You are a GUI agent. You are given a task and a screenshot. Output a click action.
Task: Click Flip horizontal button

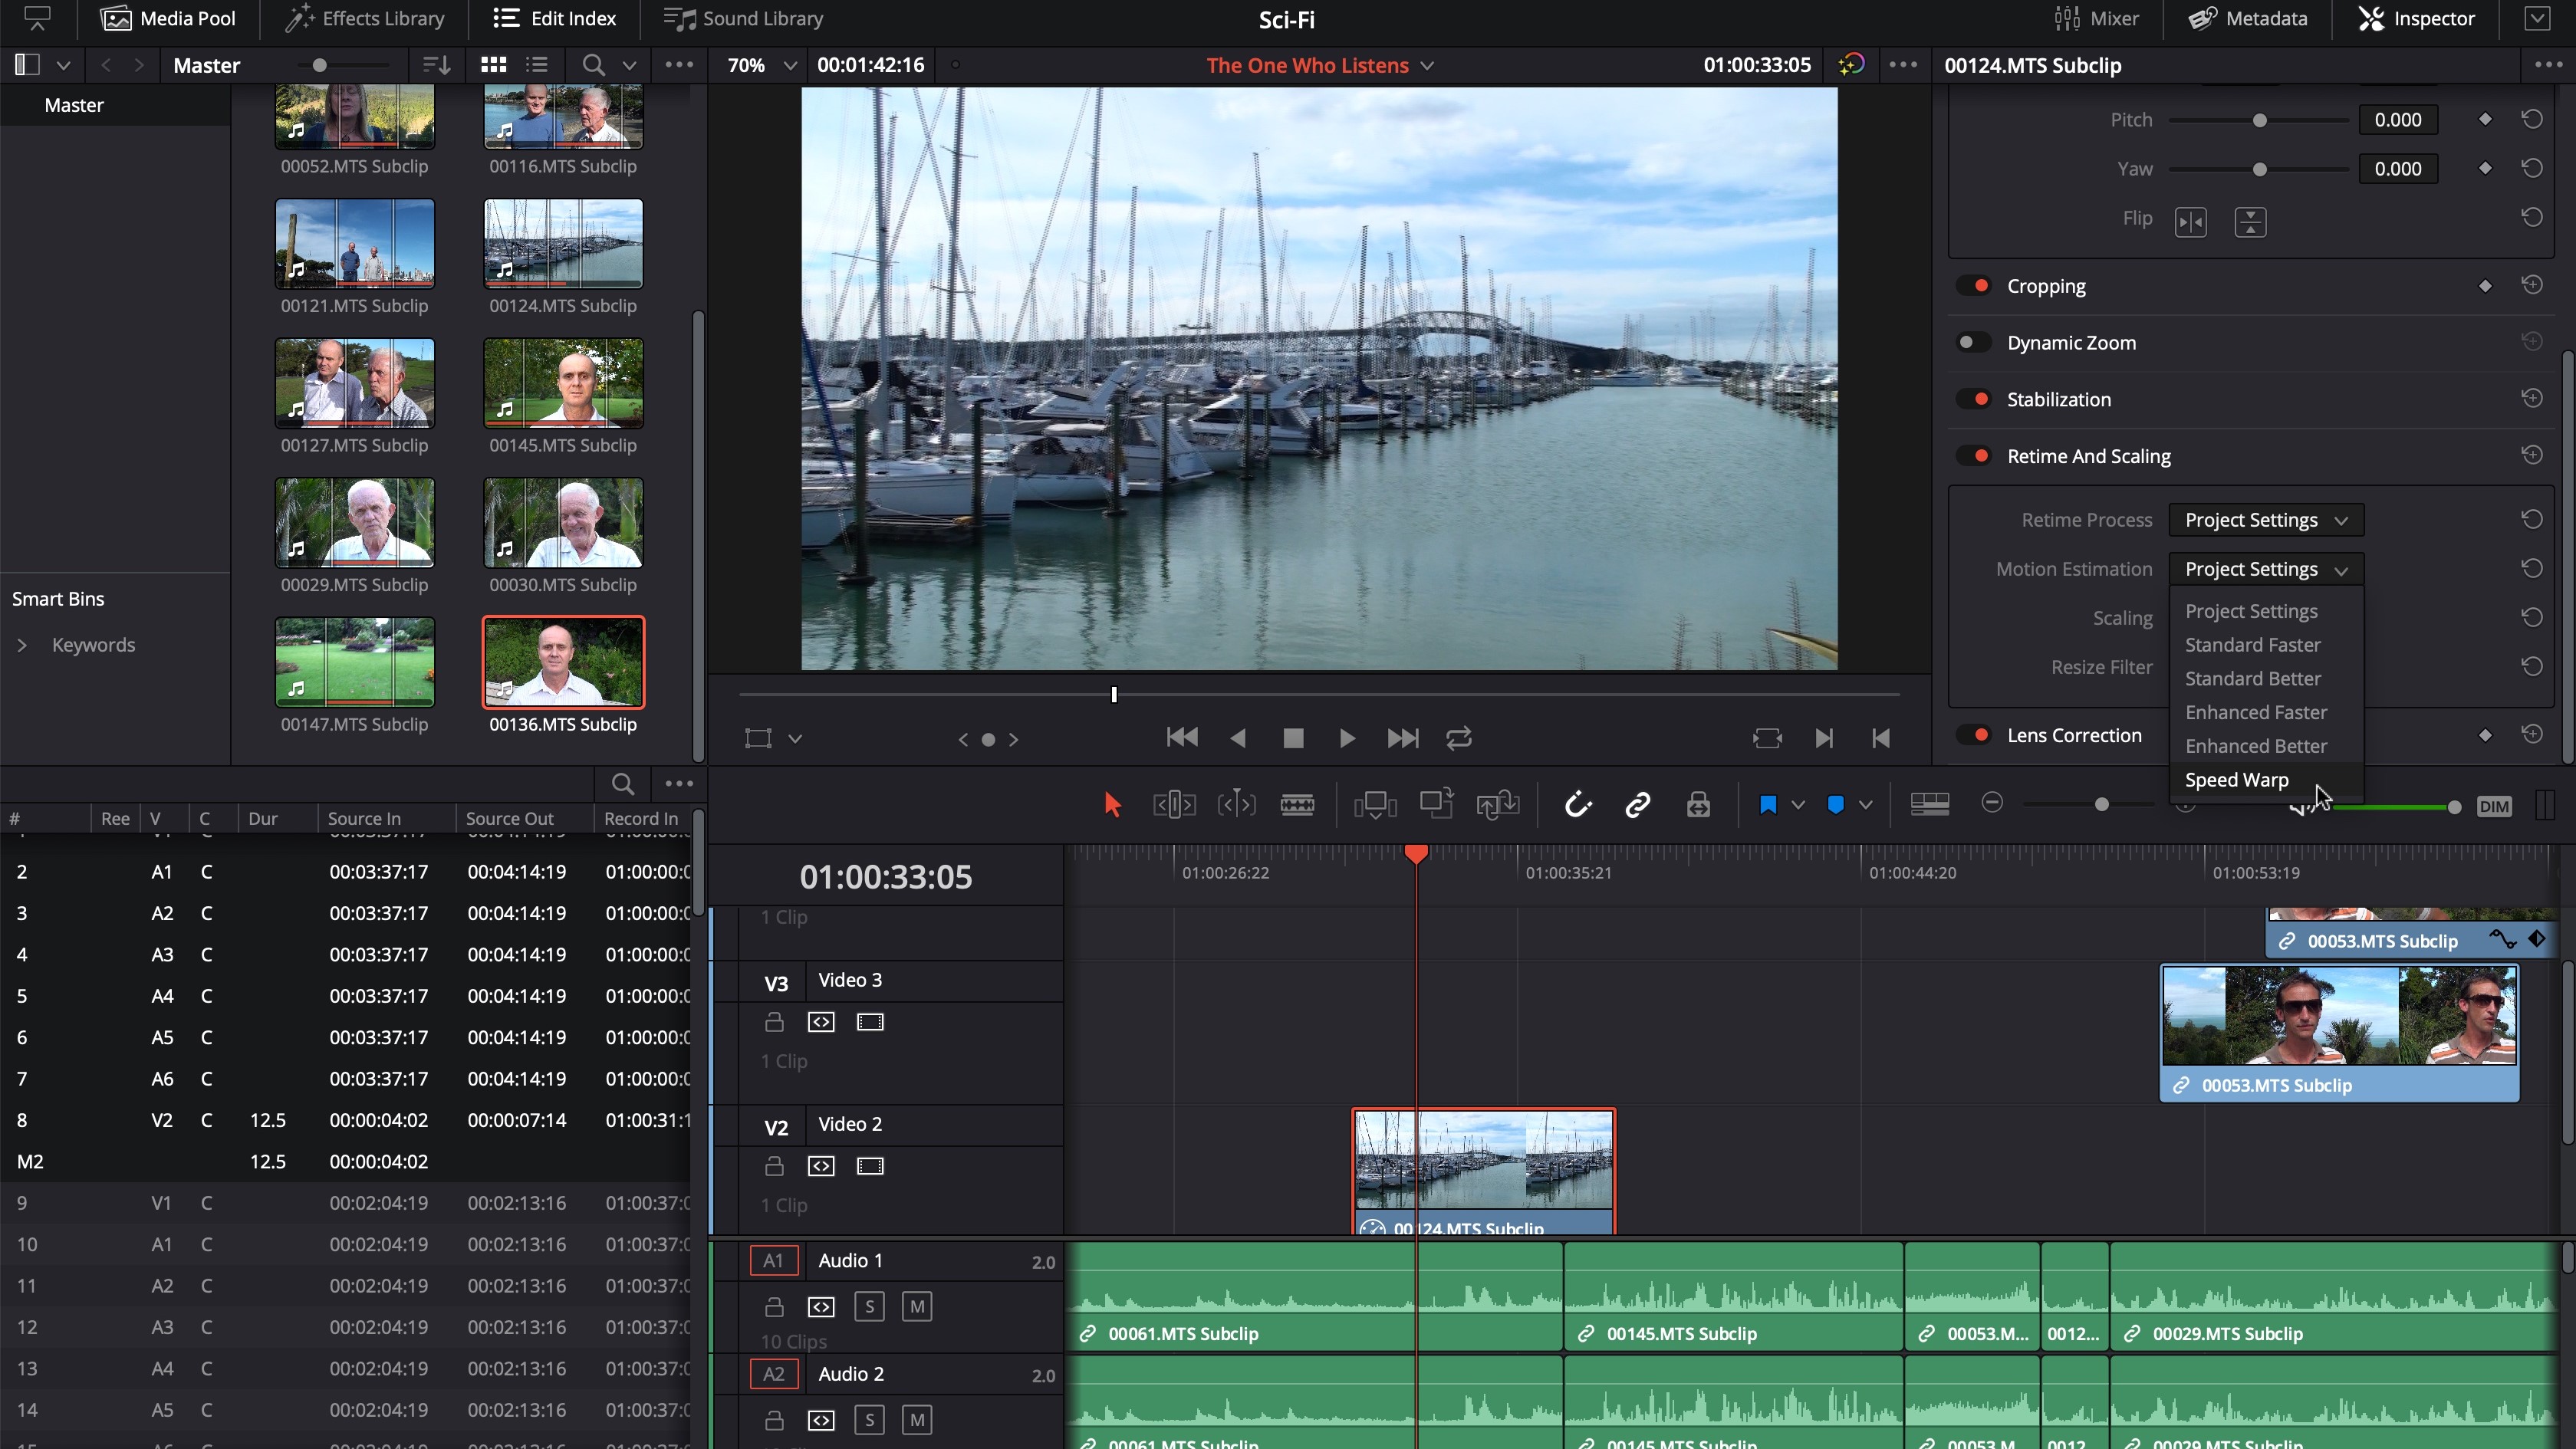click(x=2190, y=221)
